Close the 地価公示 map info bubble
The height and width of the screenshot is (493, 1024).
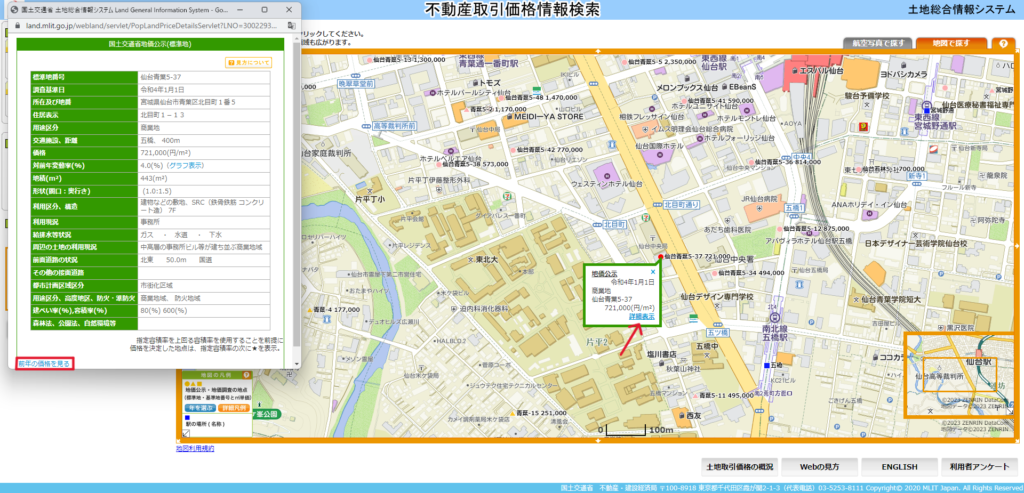click(x=652, y=271)
